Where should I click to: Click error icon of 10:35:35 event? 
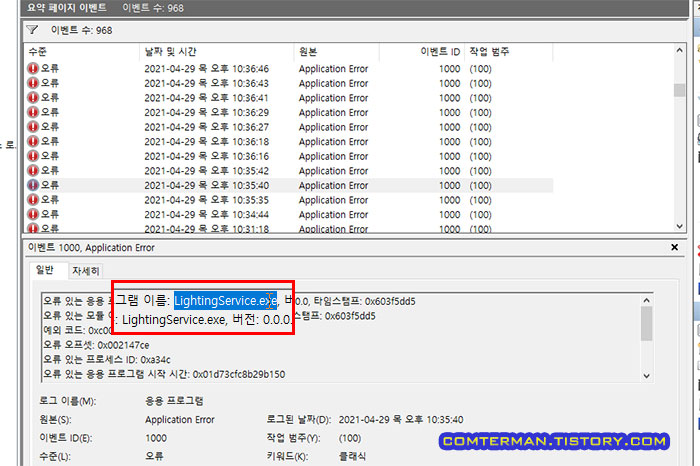click(x=33, y=200)
